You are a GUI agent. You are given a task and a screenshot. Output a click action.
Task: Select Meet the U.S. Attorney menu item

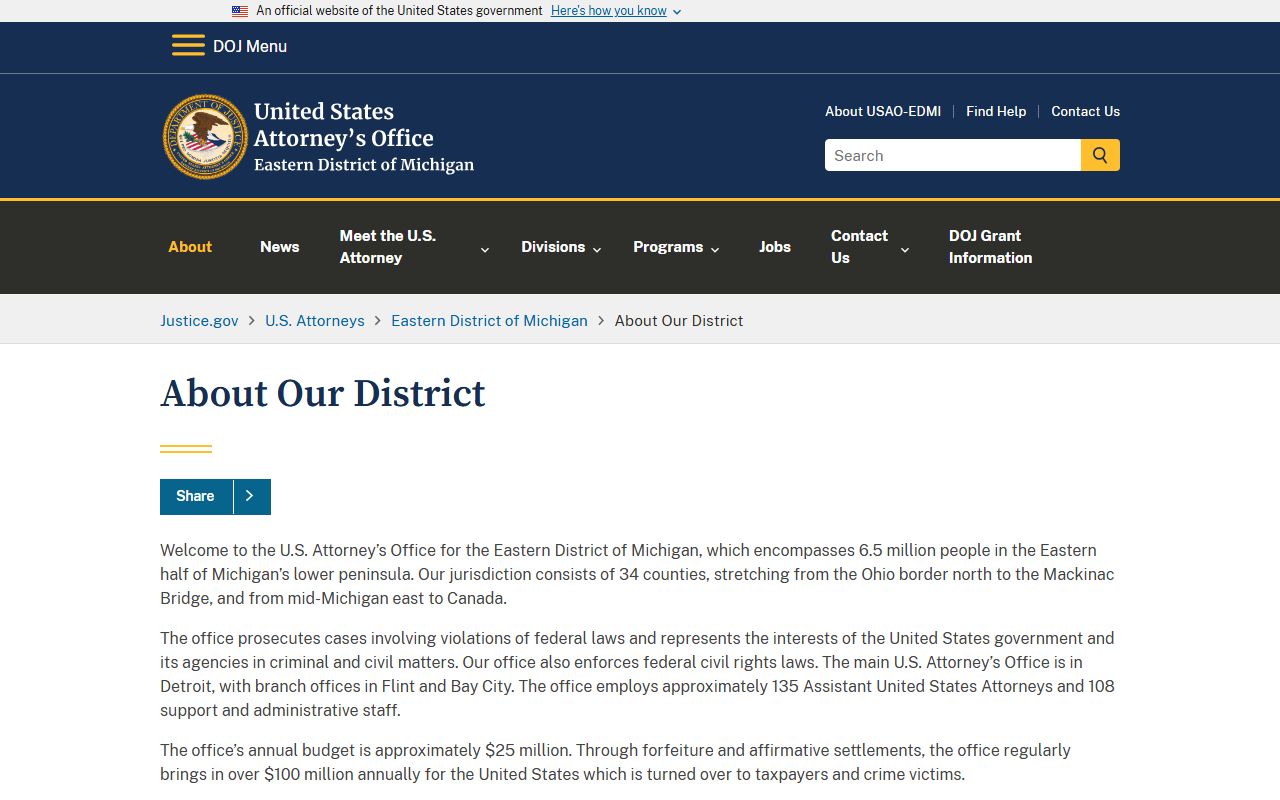(388, 247)
